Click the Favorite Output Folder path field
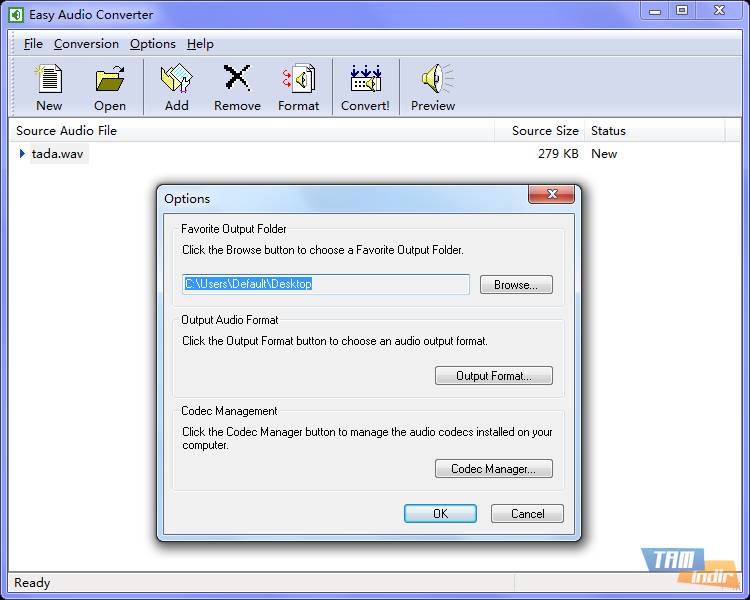 pos(325,285)
